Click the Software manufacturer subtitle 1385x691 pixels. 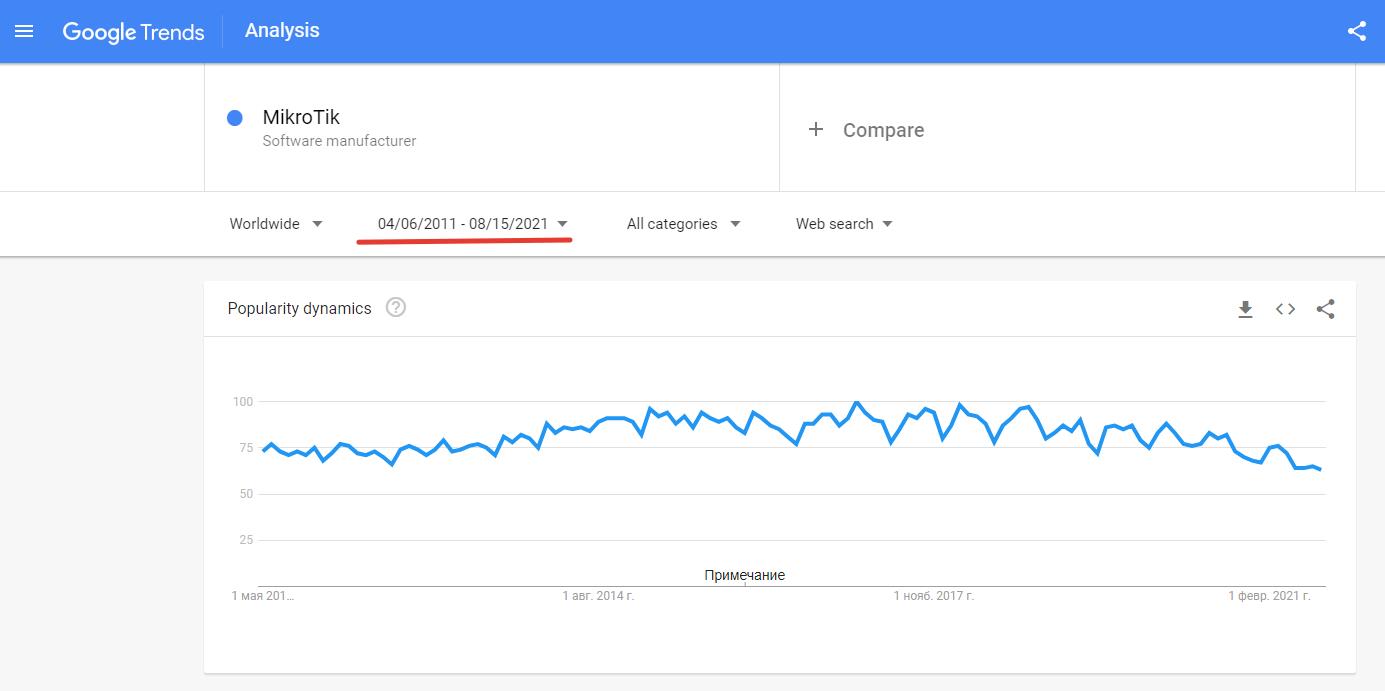(x=339, y=141)
